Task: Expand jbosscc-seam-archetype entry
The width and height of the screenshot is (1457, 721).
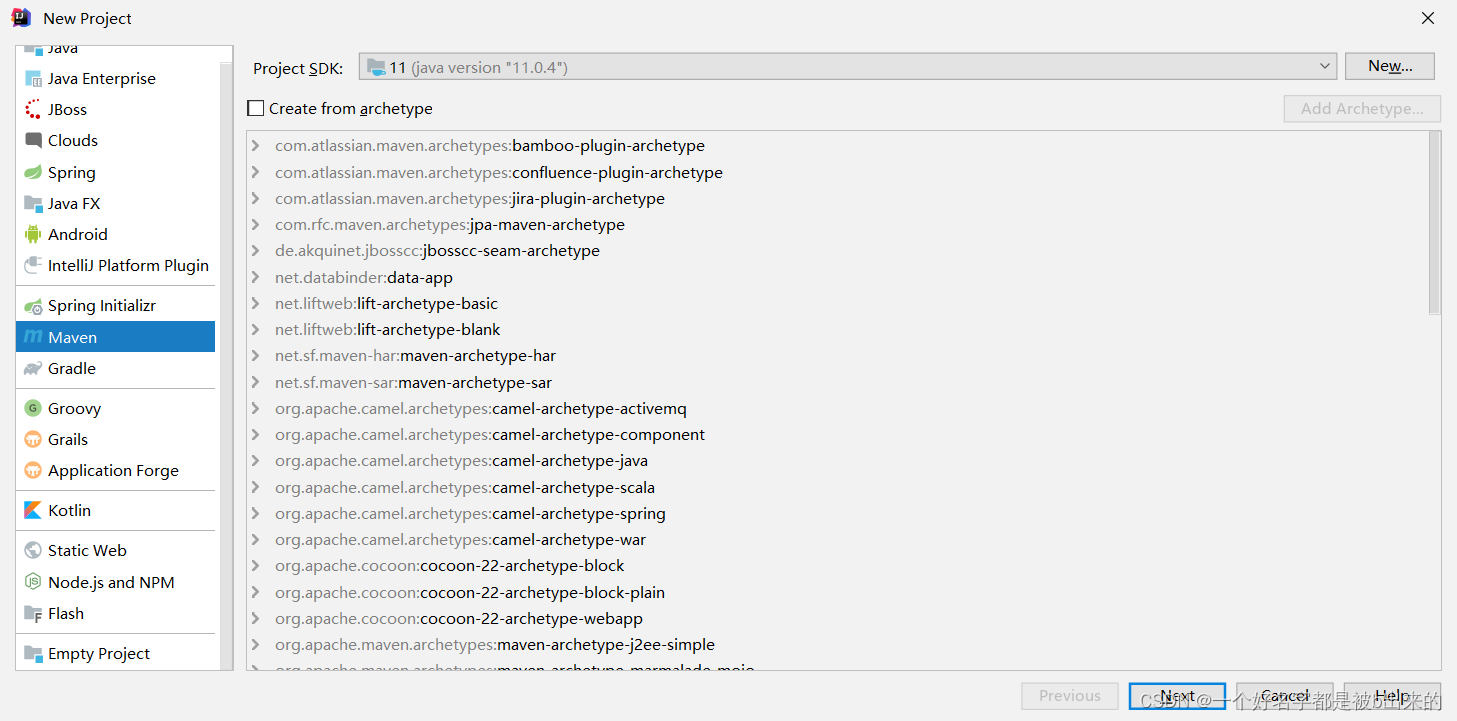Action: (x=256, y=251)
